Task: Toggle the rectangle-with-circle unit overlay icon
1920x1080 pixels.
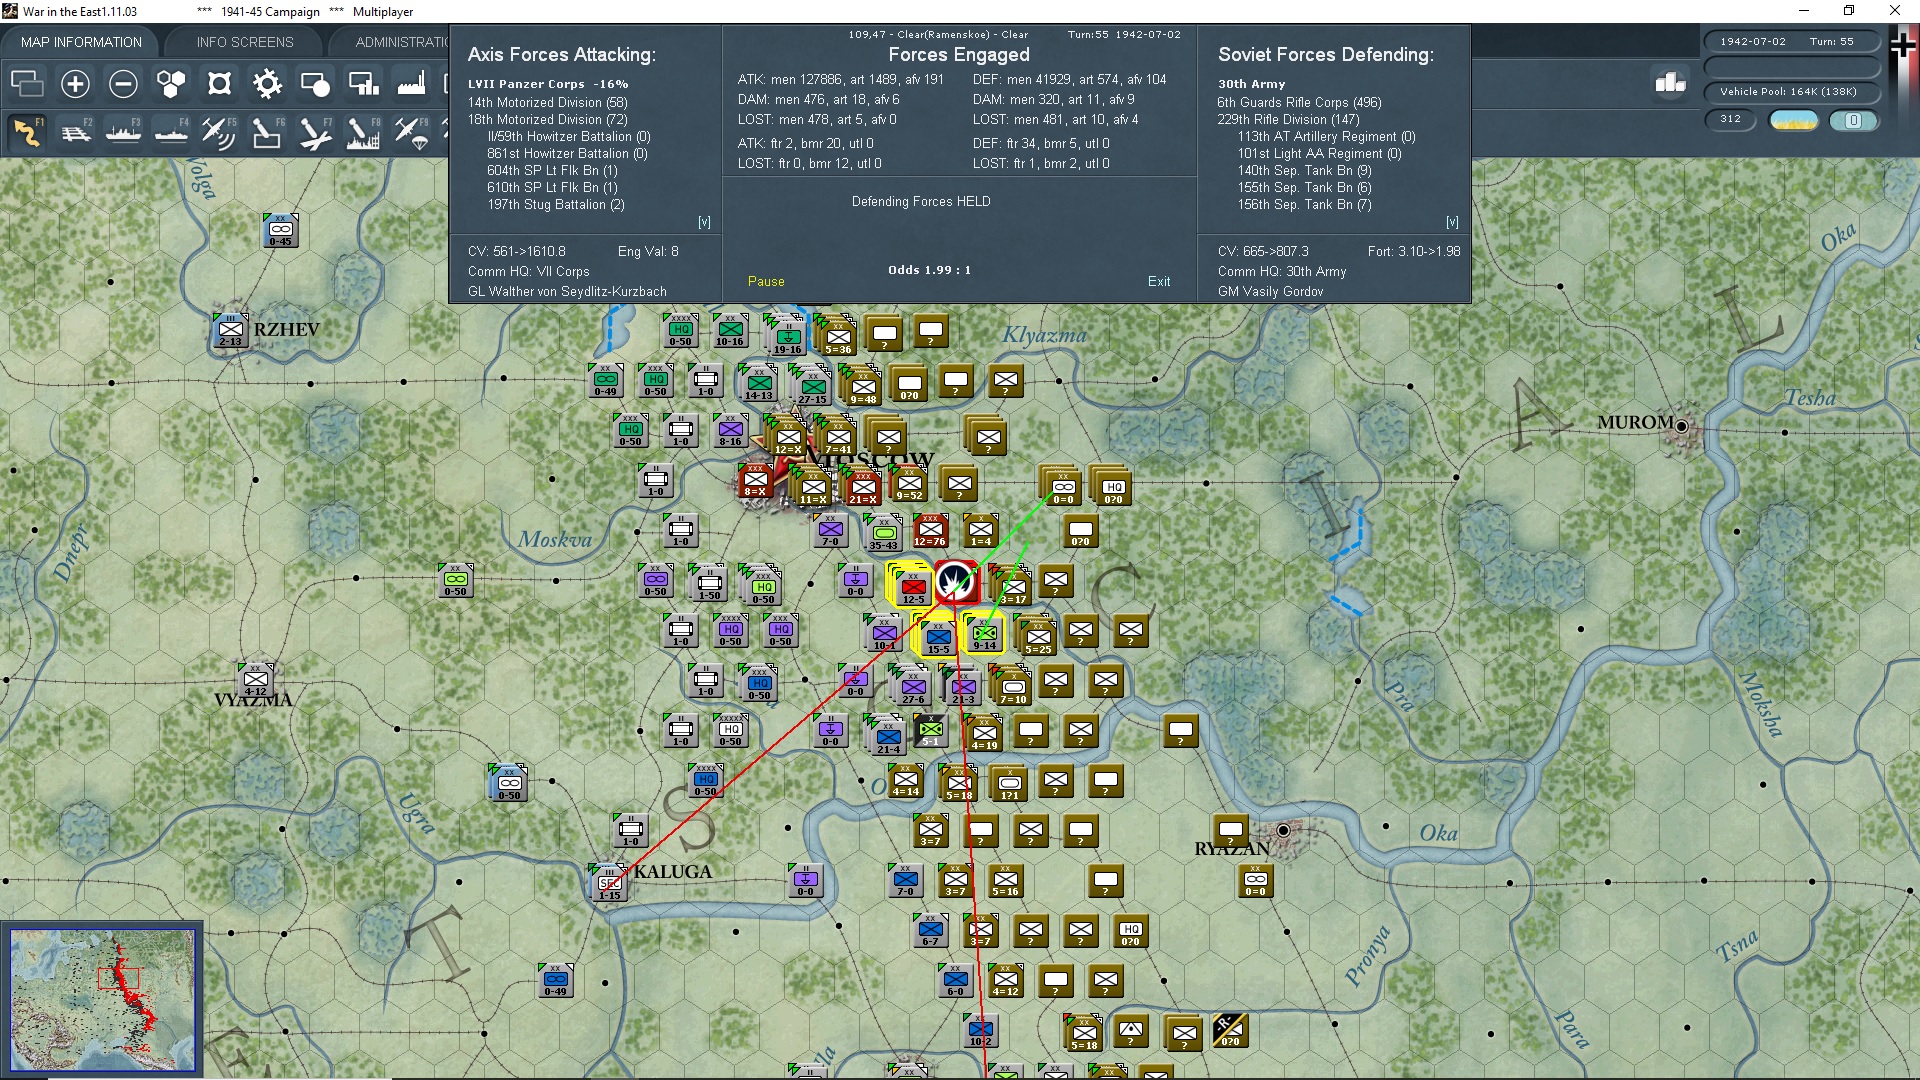Action: [315, 84]
